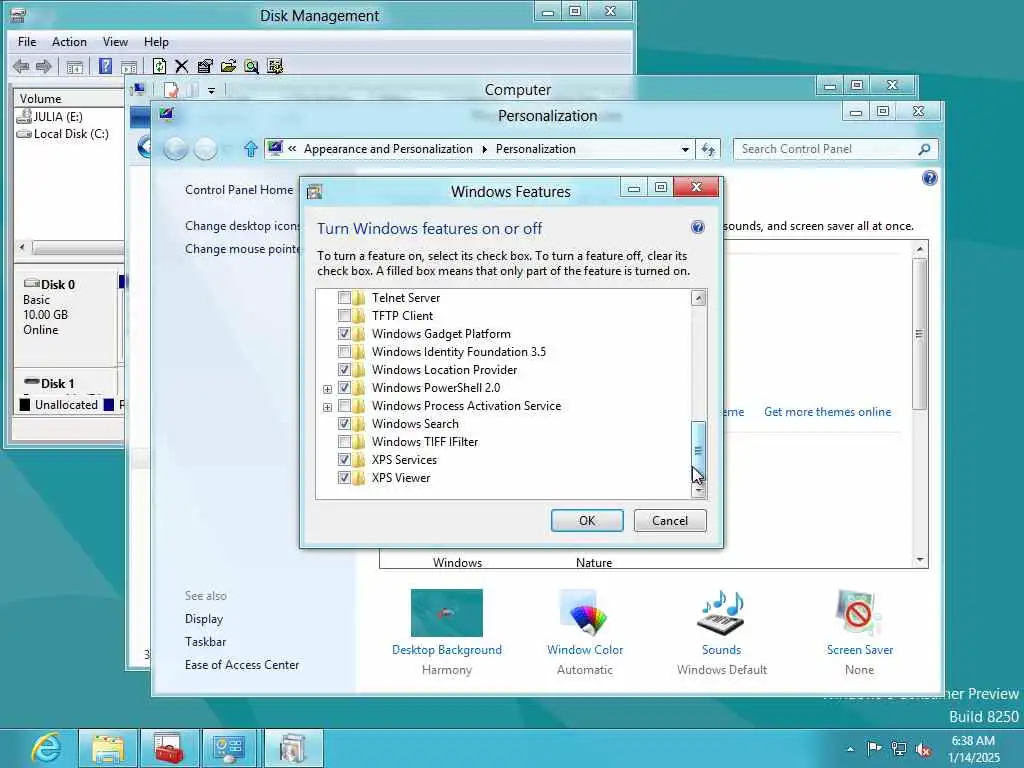The height and width of the screenshot is (768, 1024).
Task: Click the themes list scrollbar thumb in Personalization
Action: pos(920,333)
